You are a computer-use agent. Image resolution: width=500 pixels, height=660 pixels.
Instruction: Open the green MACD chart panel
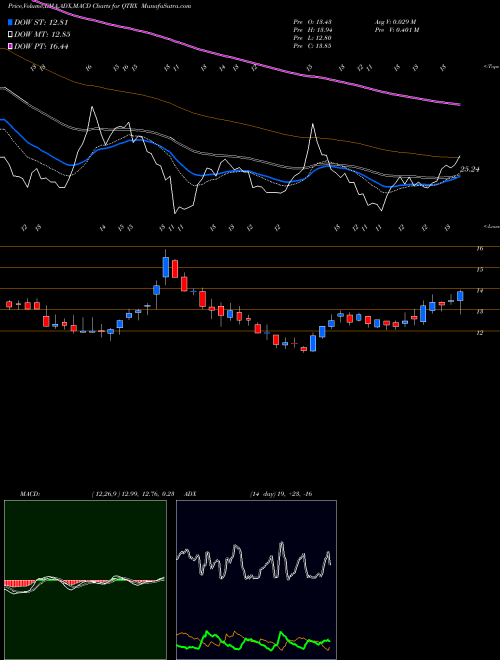(85, 580)
